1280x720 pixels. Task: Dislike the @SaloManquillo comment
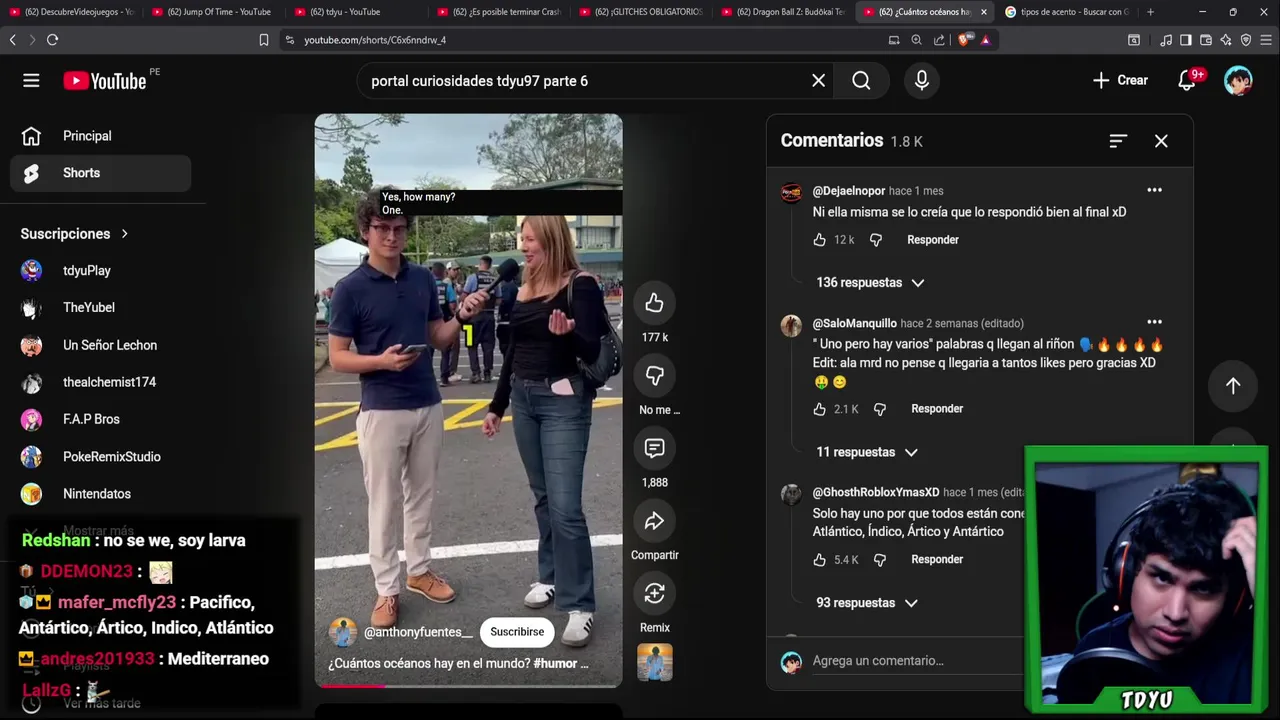coord(880,409)
